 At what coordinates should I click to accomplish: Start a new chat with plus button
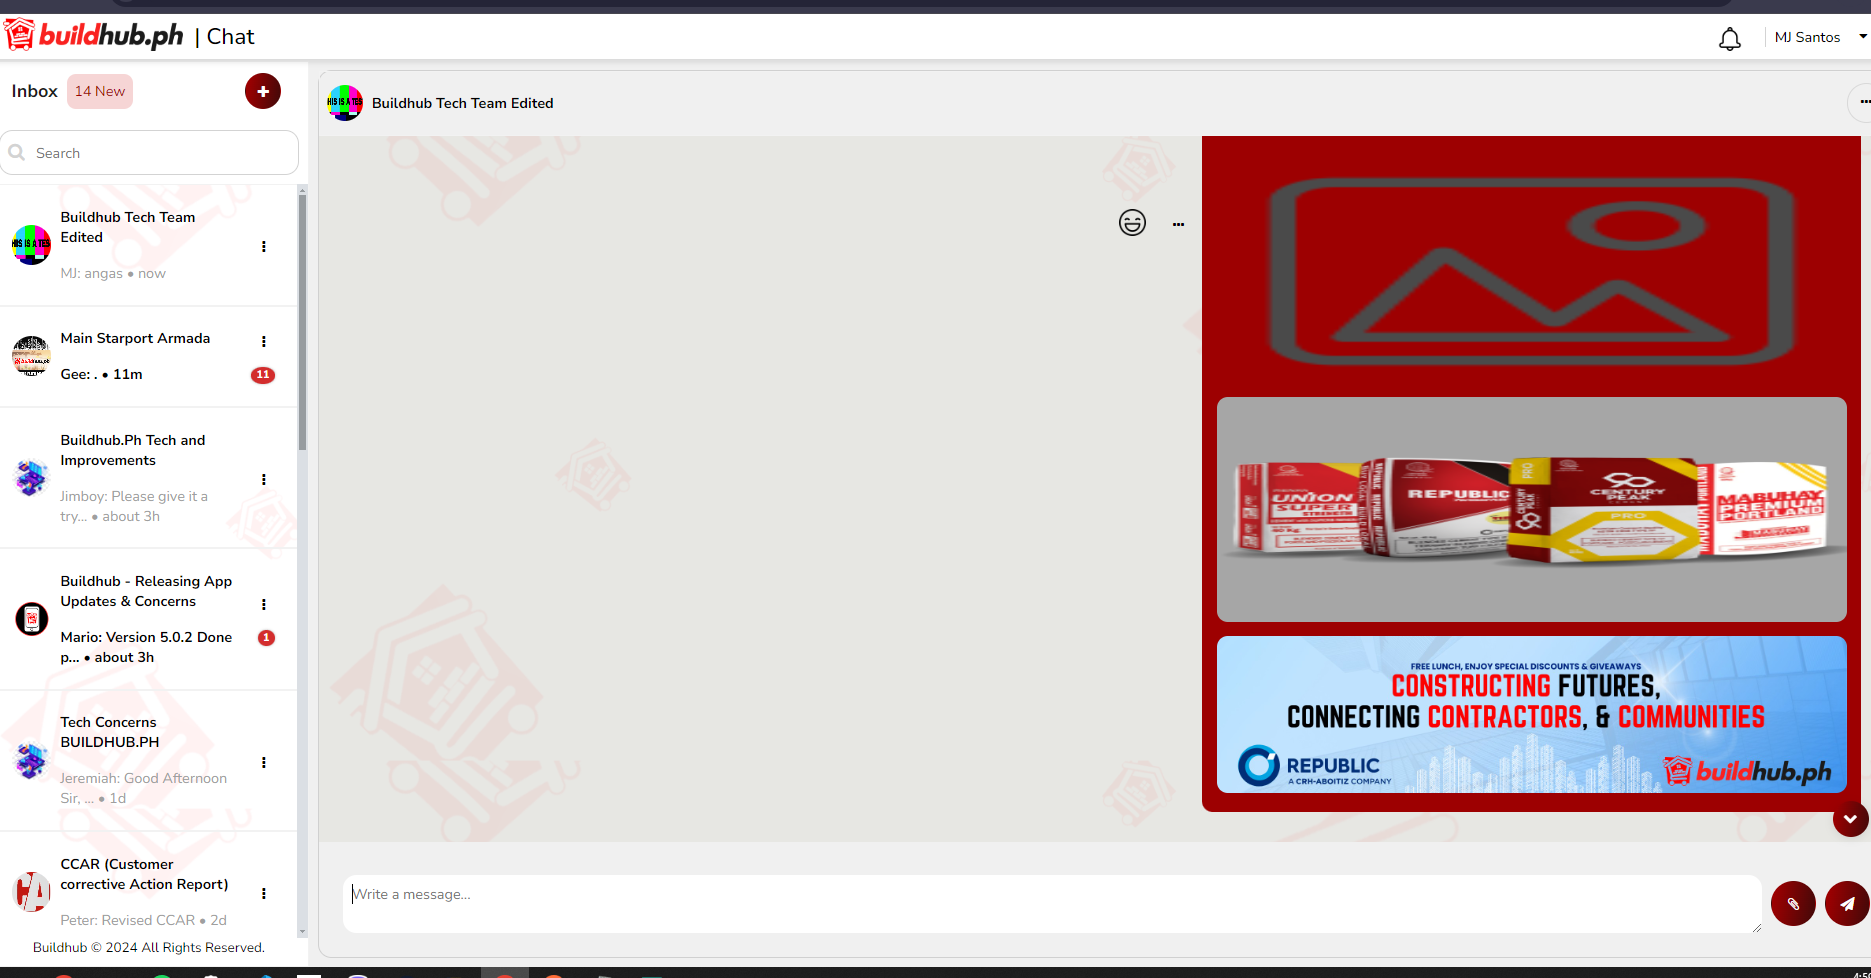click(x=263, y=91)
